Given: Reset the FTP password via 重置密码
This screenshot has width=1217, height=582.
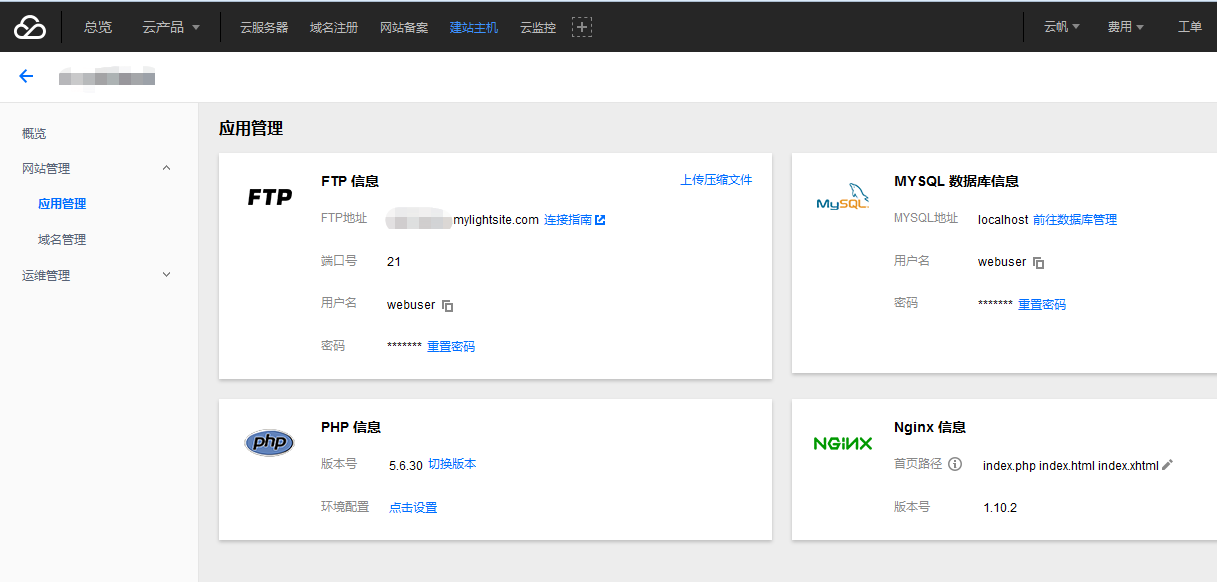Looking at the screenshot, I should [x=451, y=347].
